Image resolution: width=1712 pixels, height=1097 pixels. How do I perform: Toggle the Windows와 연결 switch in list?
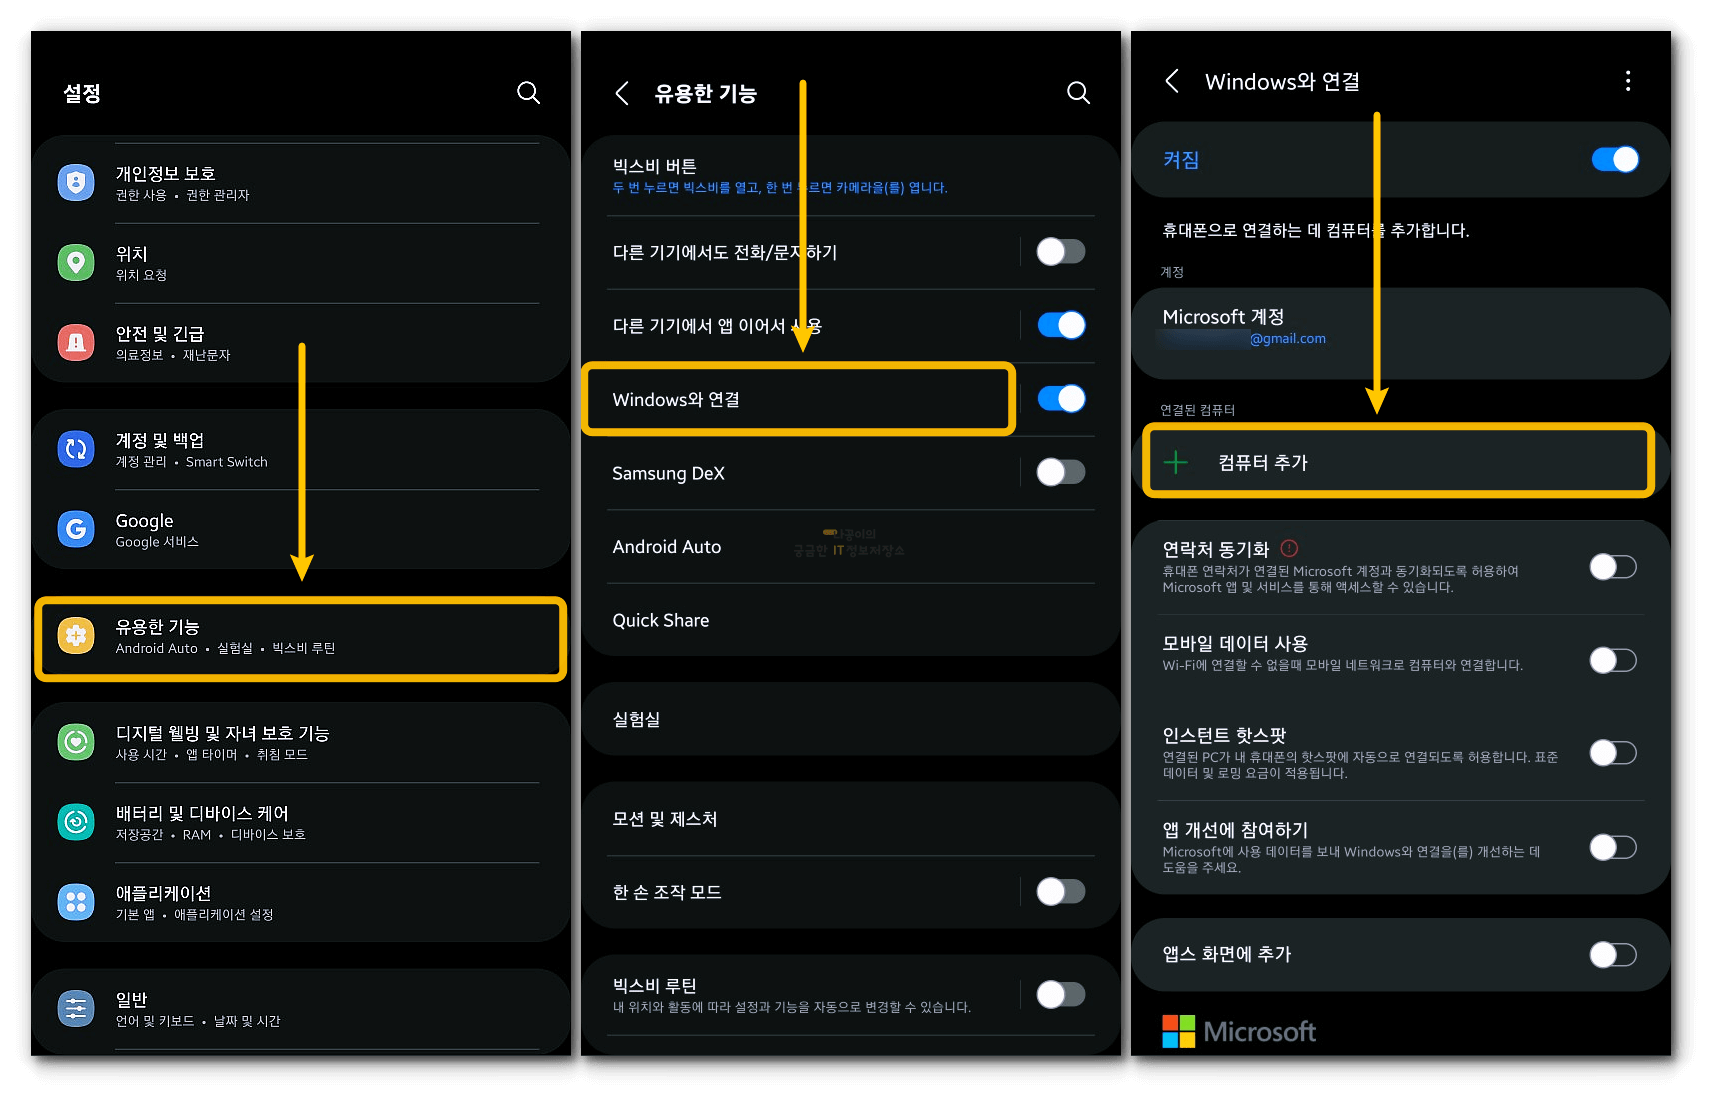pyautogui.click(x=1061, y=399)
